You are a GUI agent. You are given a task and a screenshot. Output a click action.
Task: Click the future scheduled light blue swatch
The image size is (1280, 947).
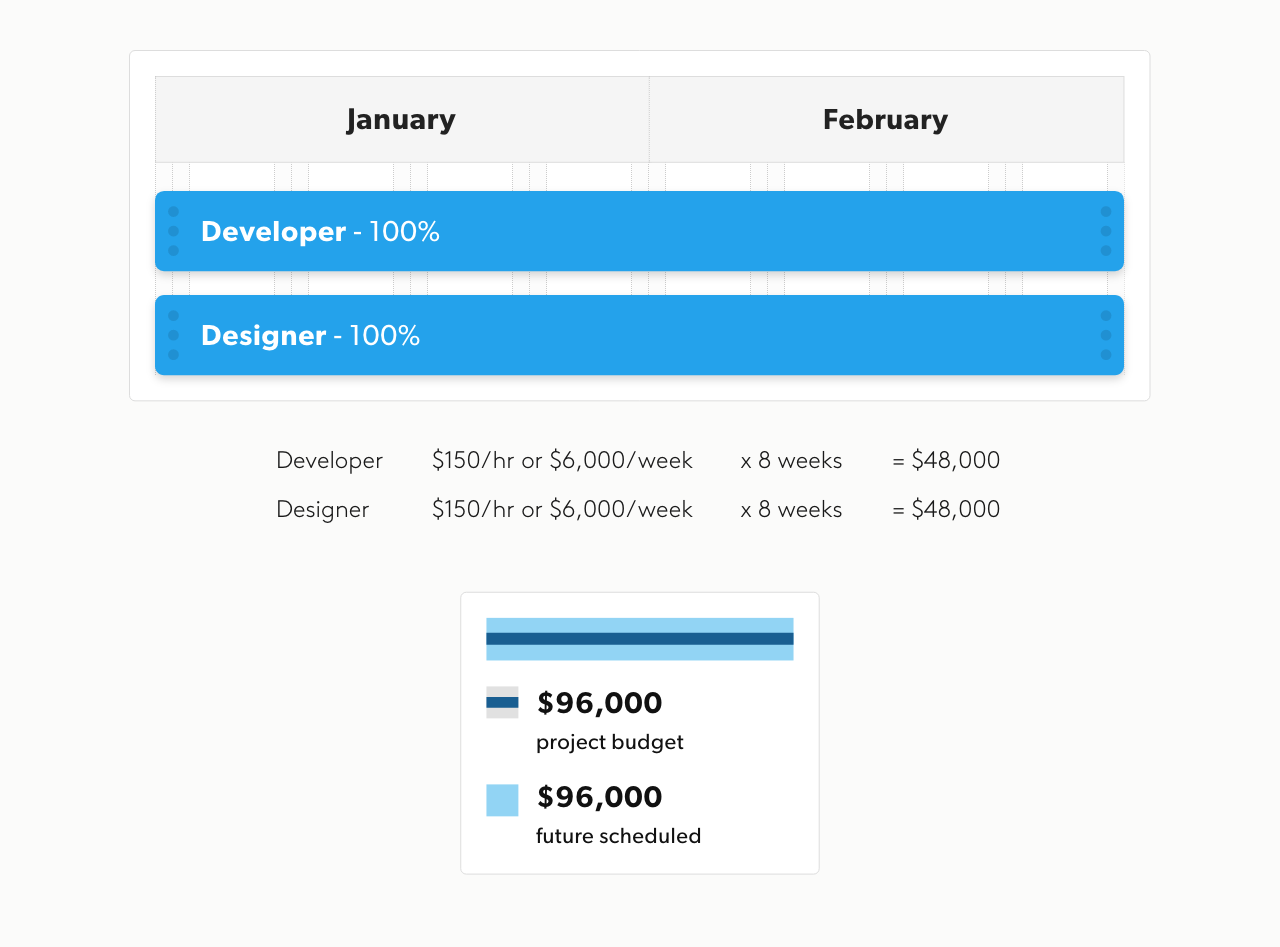[502, 800]
